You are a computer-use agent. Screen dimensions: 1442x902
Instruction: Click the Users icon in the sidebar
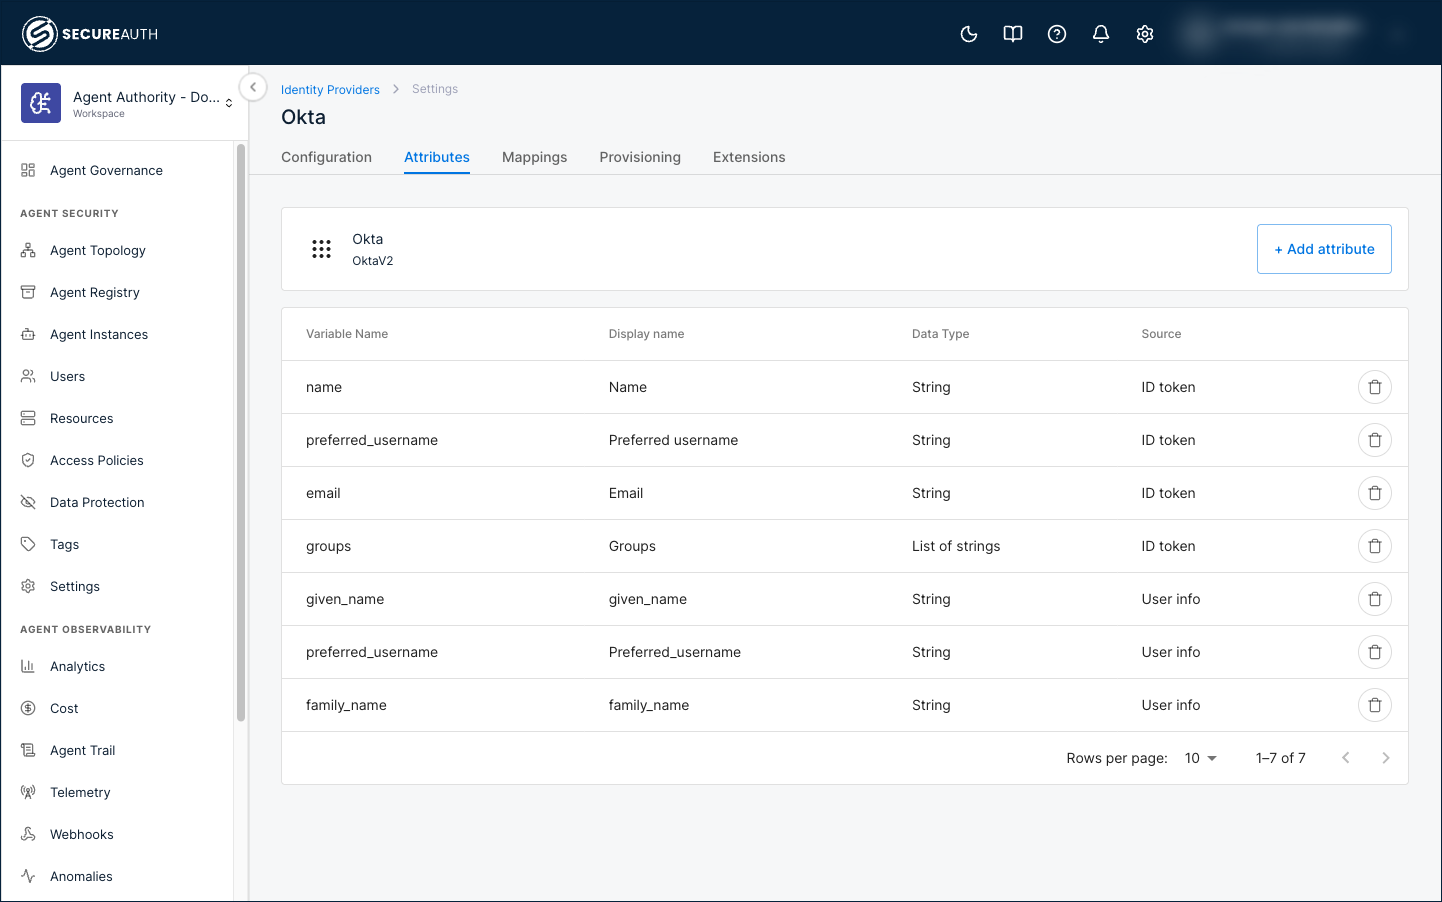(28, 377)
